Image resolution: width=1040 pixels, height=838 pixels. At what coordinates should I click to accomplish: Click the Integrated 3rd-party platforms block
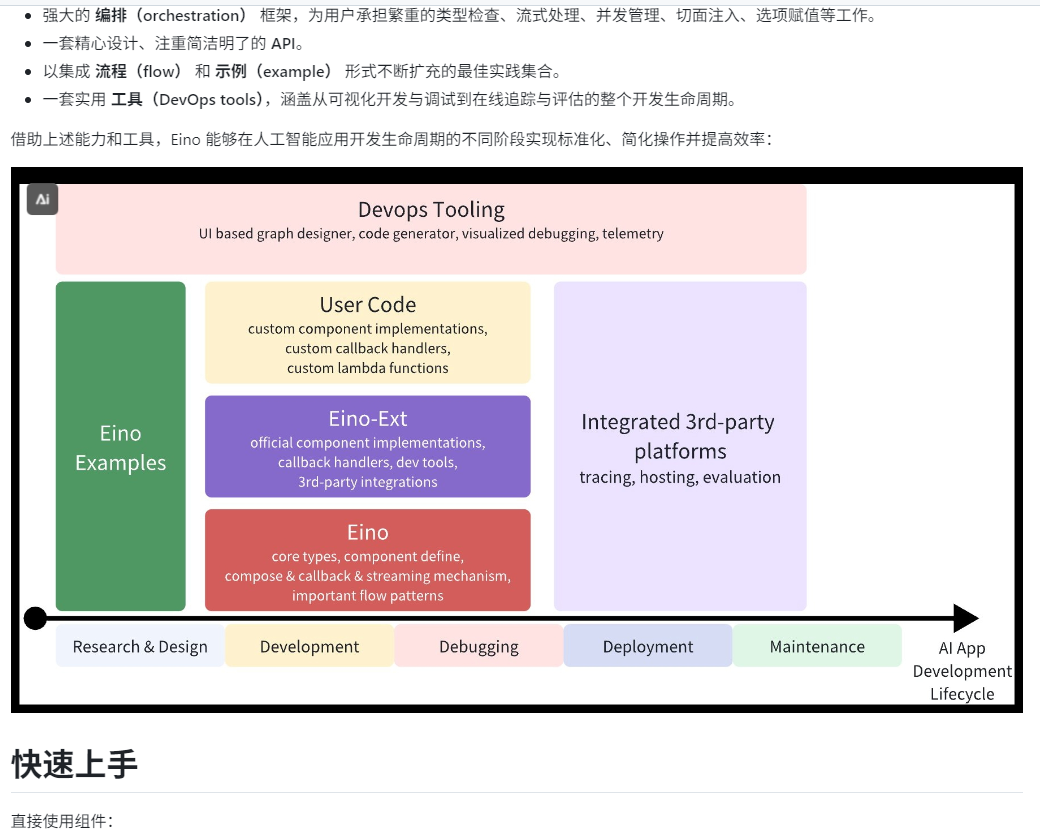(x=679, y=446)
